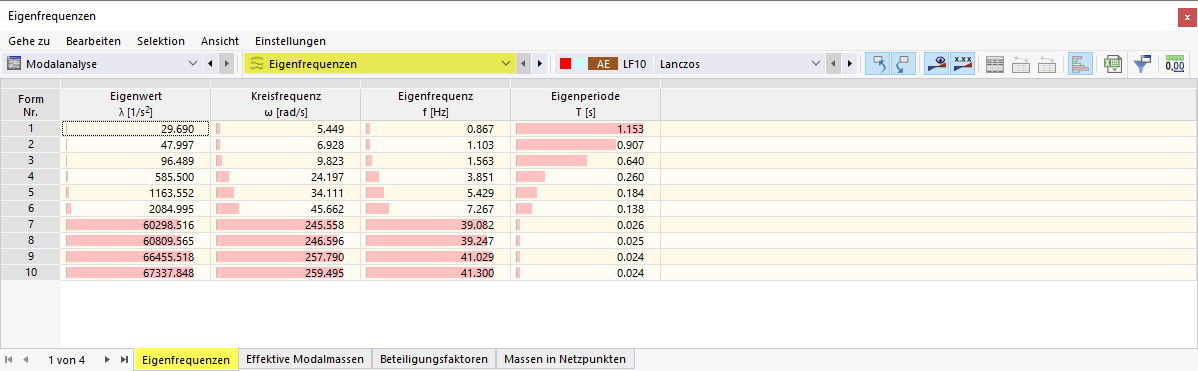
Task: Toggle selection sync from graphic button
Action: coord(902,64)
